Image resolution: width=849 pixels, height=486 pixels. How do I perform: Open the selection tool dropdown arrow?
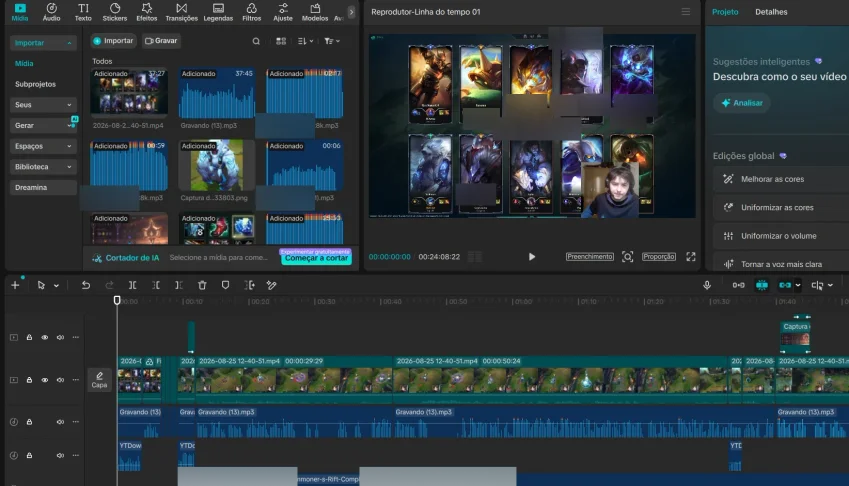(56, 286)
